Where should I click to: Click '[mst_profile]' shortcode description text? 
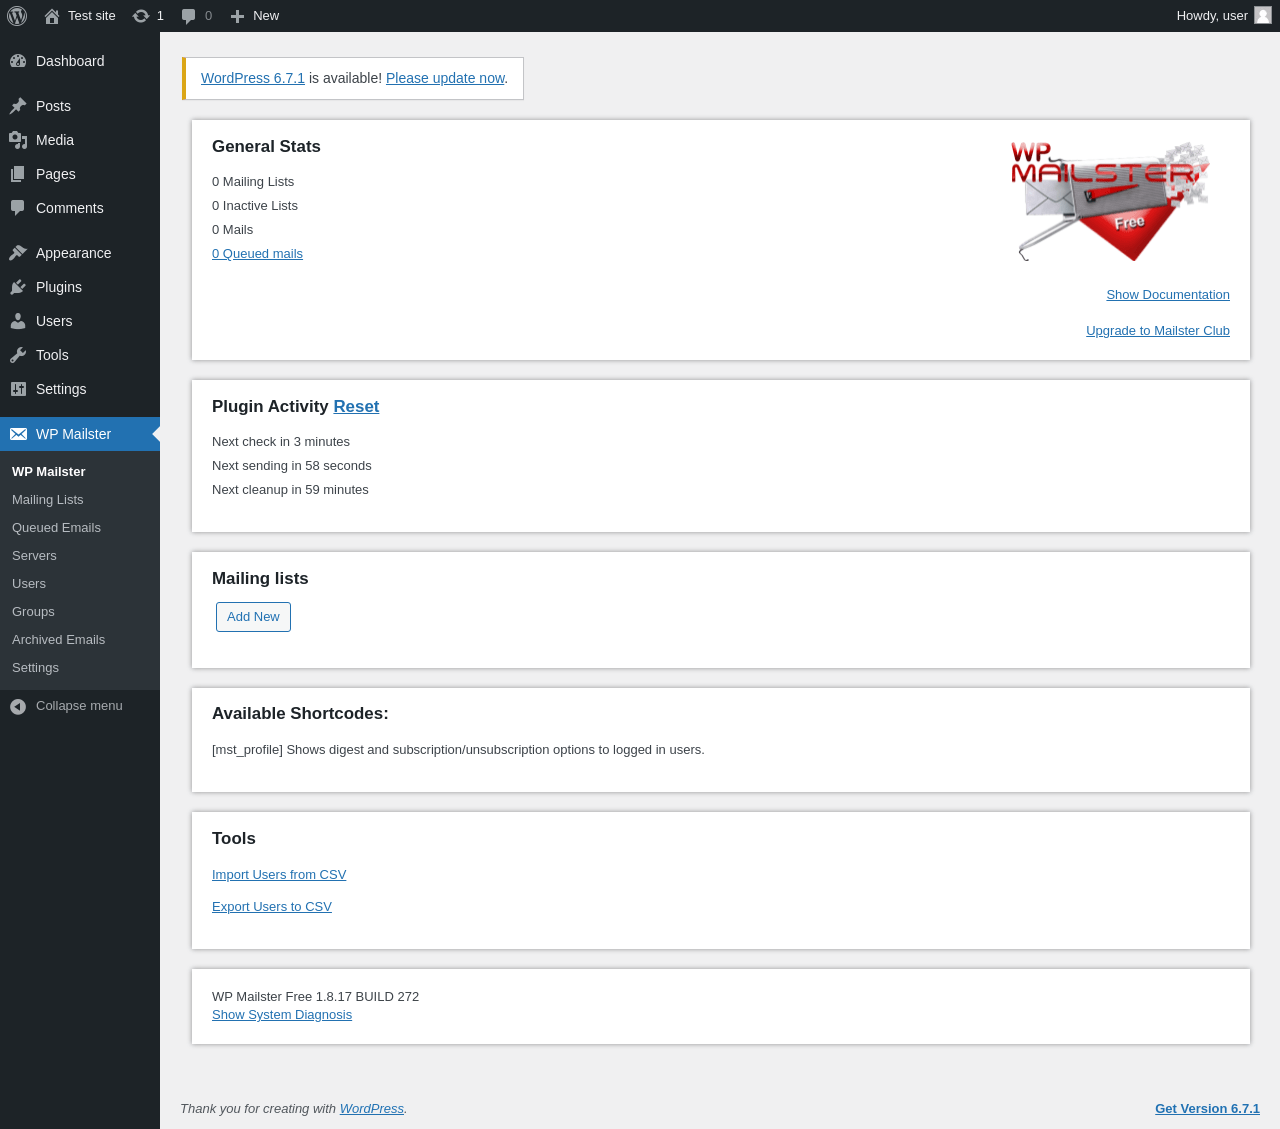click(458, 750)
